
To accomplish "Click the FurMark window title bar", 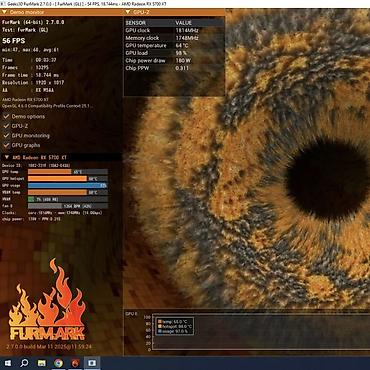I will click(185, 4).
